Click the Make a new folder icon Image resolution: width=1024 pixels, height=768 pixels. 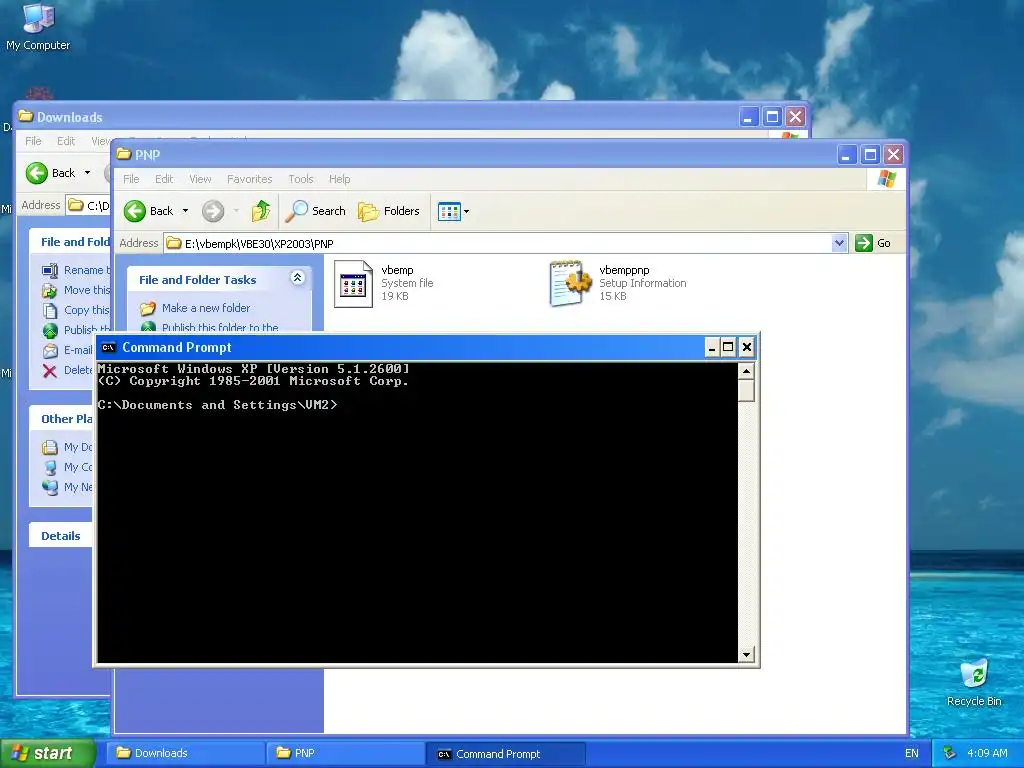[148, 308]
